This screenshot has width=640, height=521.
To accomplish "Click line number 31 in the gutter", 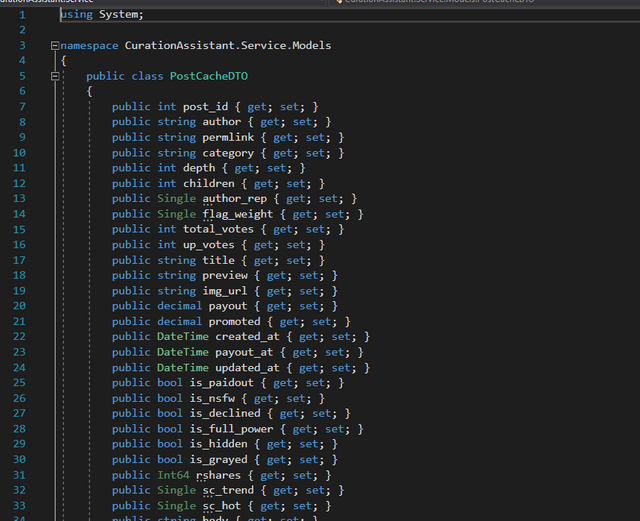I will [19, 476].
